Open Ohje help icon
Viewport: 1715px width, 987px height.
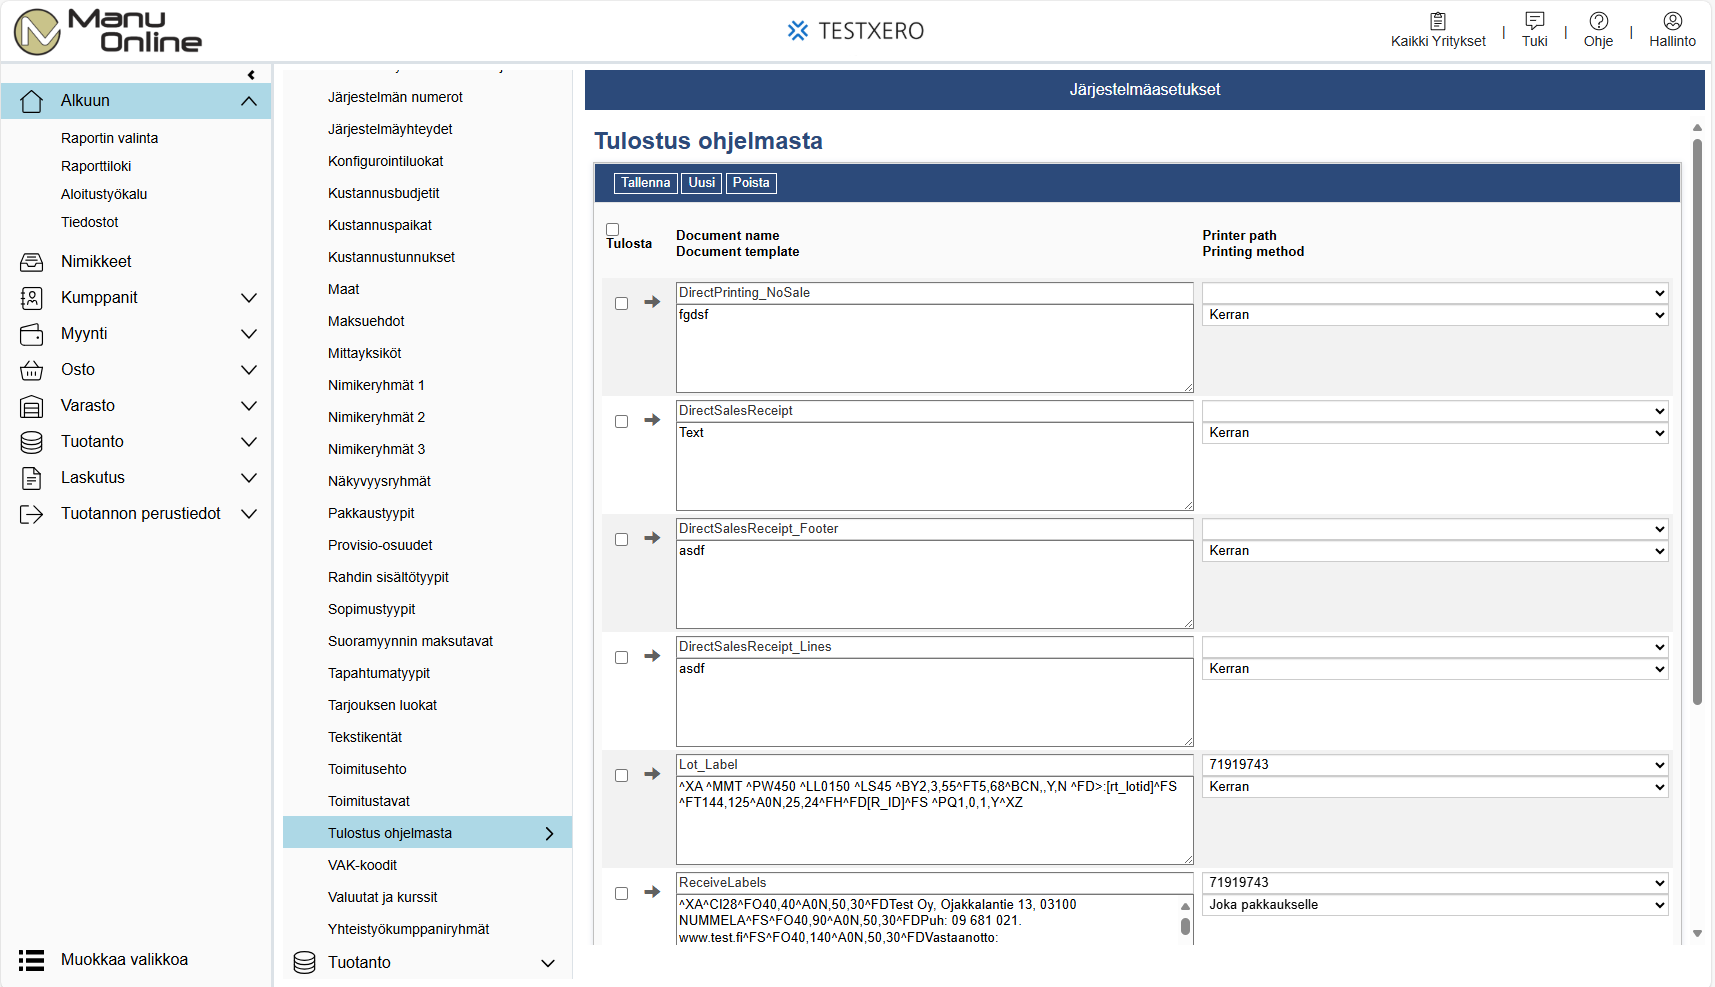click(1599, 21)
